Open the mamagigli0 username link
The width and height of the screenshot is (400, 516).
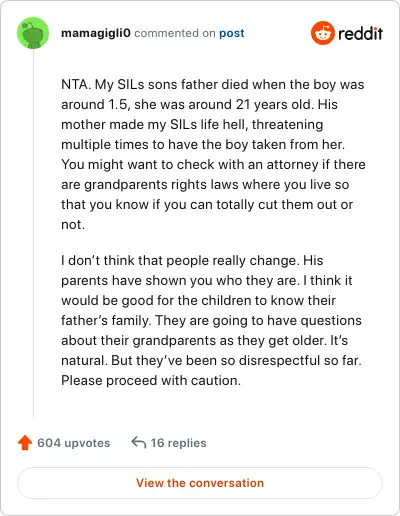click(x=96, y=33)
